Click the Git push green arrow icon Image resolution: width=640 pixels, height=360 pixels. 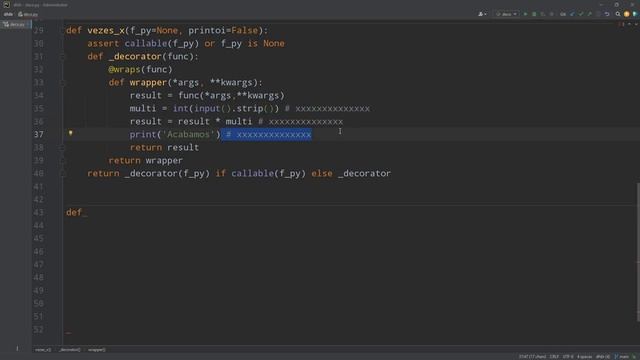590,14
